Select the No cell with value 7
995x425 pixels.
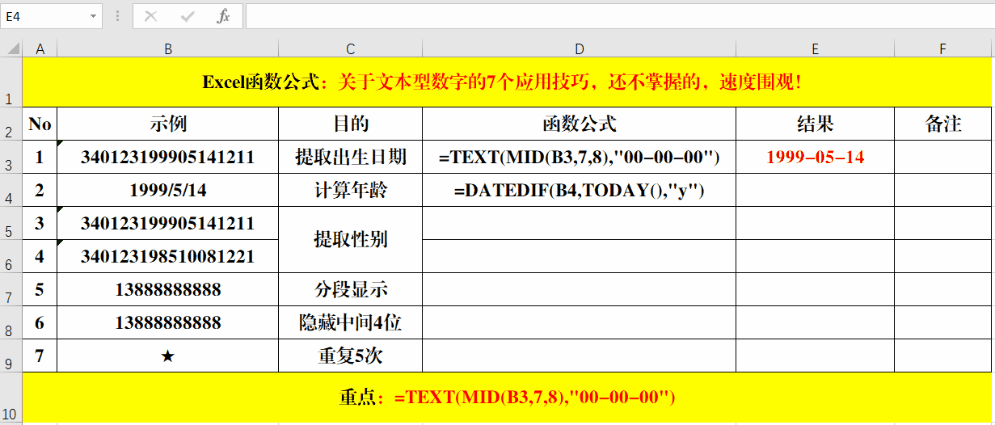point(40,355)
